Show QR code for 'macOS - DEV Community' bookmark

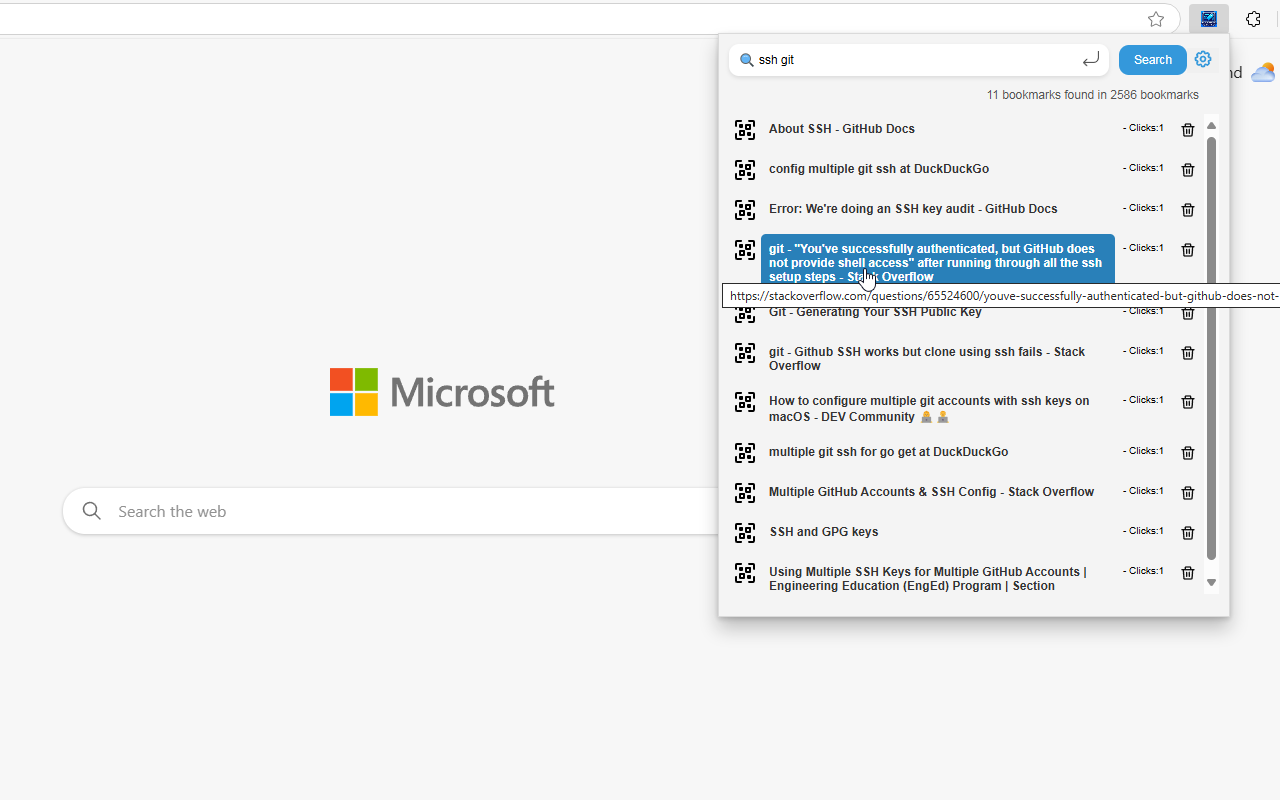point(745,402)
